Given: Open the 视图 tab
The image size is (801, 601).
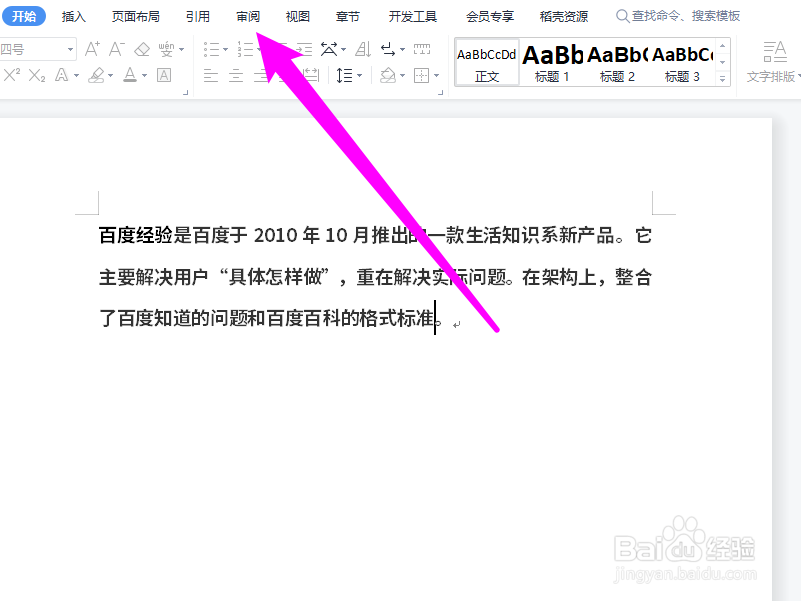Looking at the screenshot, I should [x=298, y=16].
